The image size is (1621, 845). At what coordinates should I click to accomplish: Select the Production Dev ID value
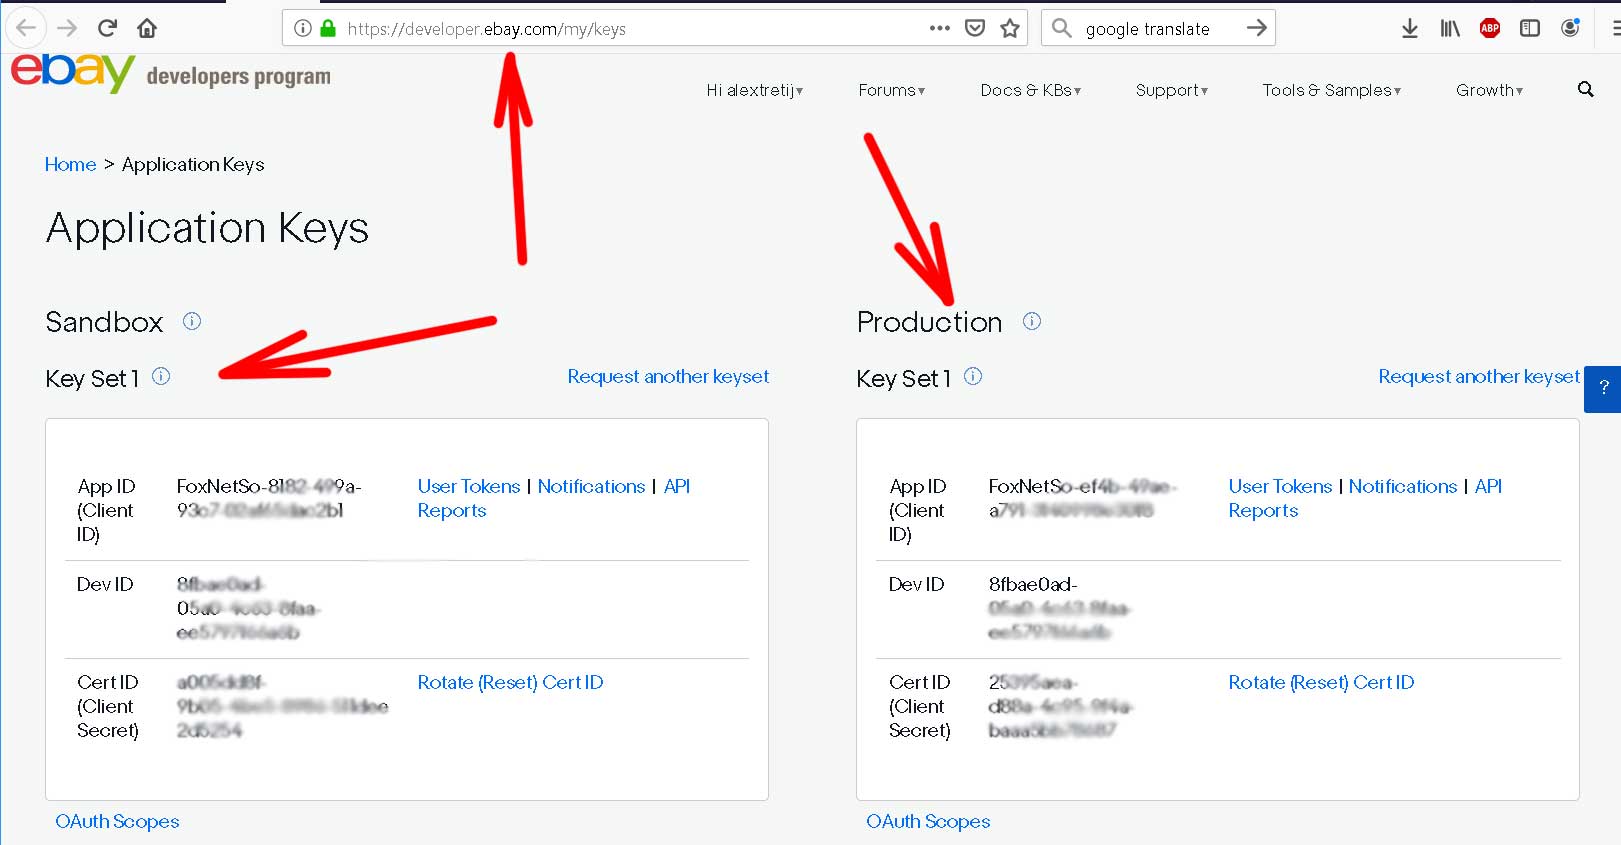click(1060, 608)
